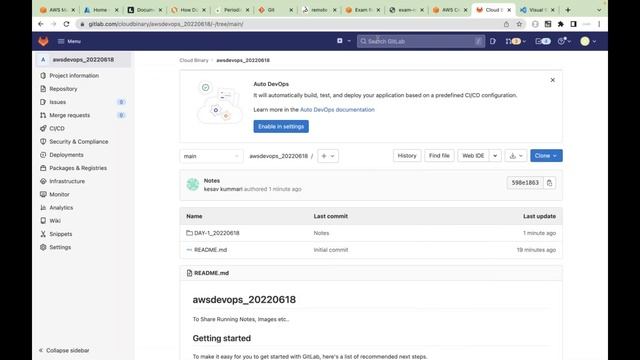Click the Monitor sidebar icon

[43, 194]
